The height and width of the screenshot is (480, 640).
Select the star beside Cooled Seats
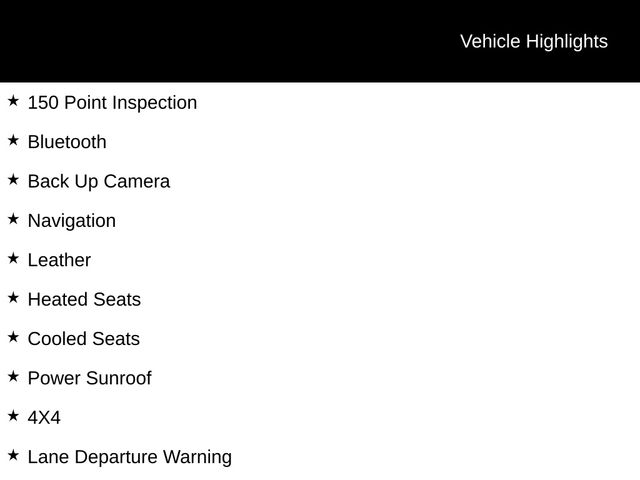pyautogui.click(x=13, y=337)
